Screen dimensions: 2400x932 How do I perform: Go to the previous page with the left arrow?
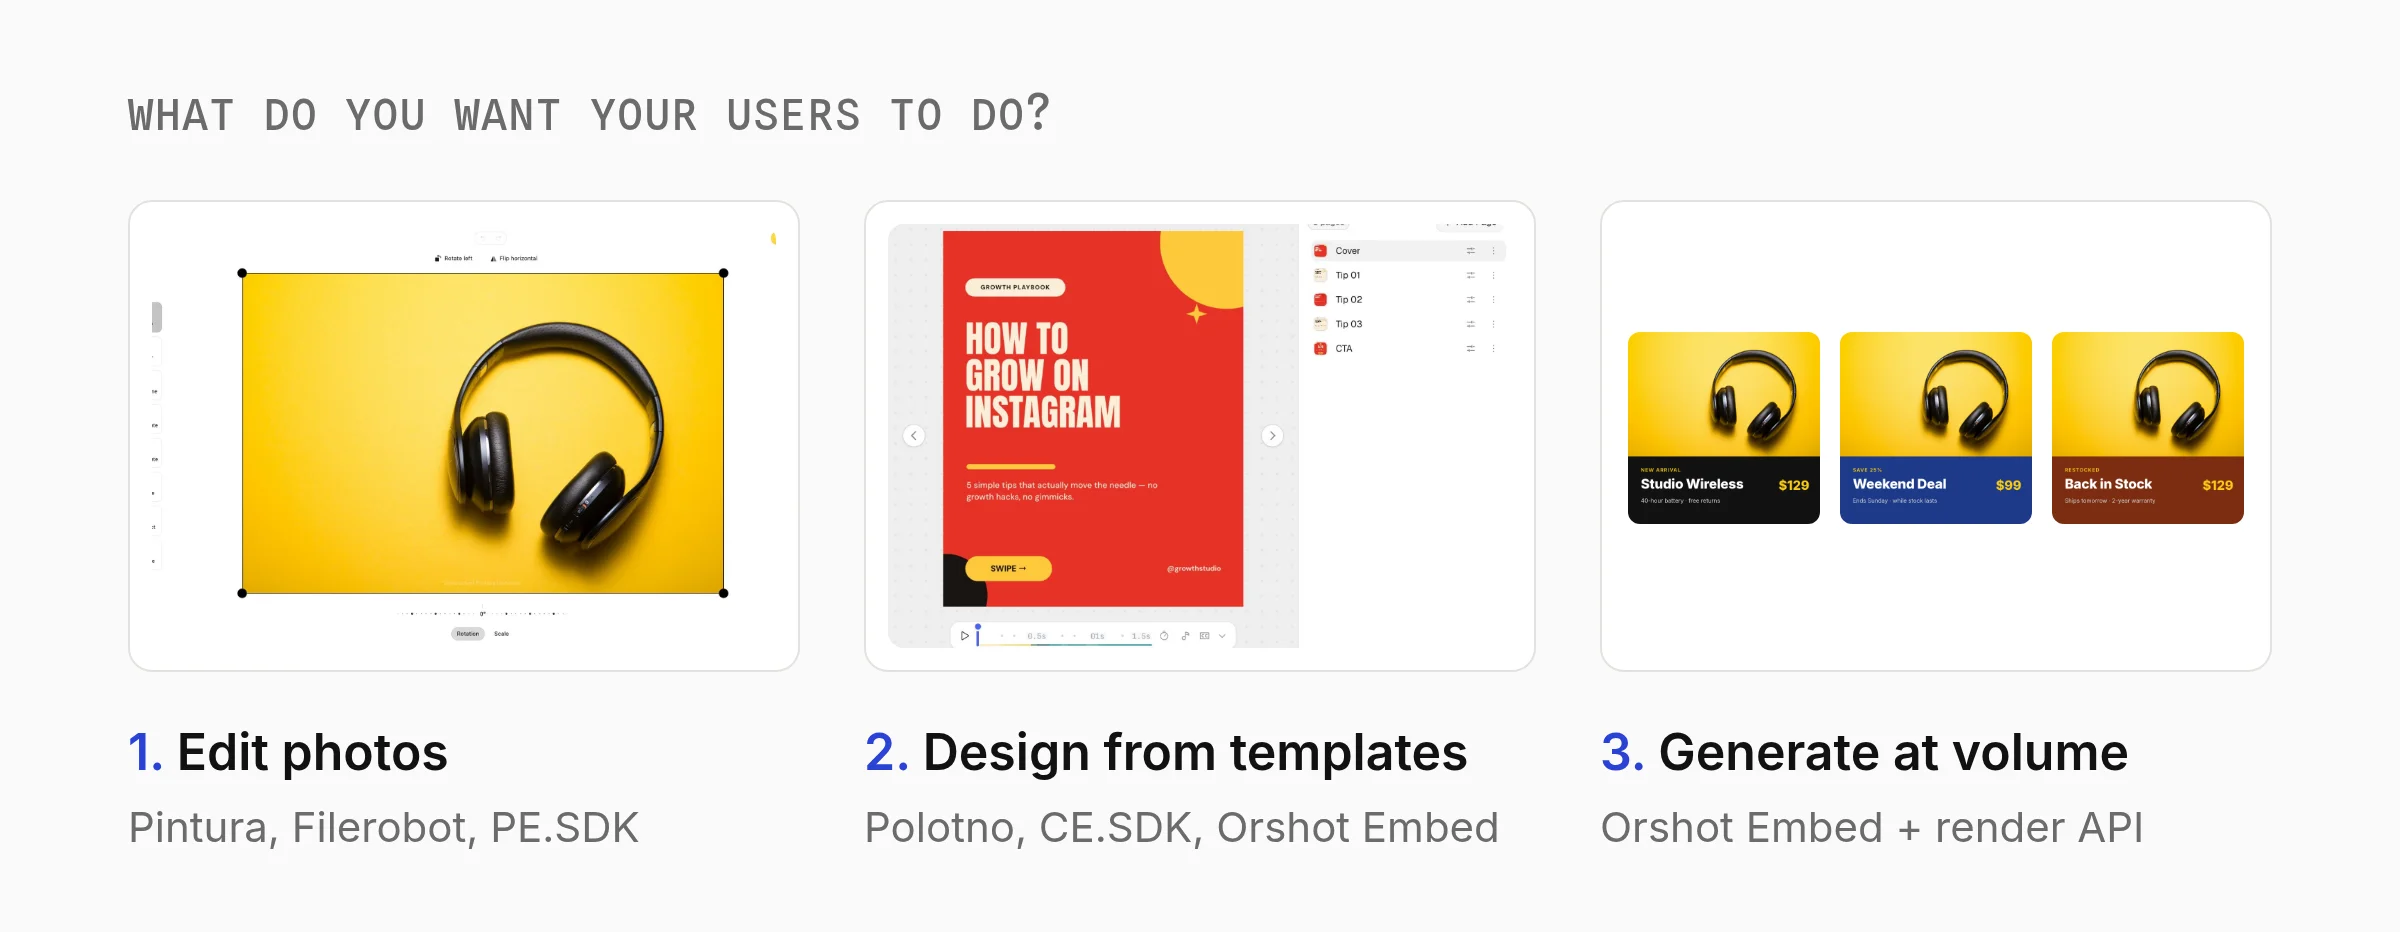click(913, 436)
